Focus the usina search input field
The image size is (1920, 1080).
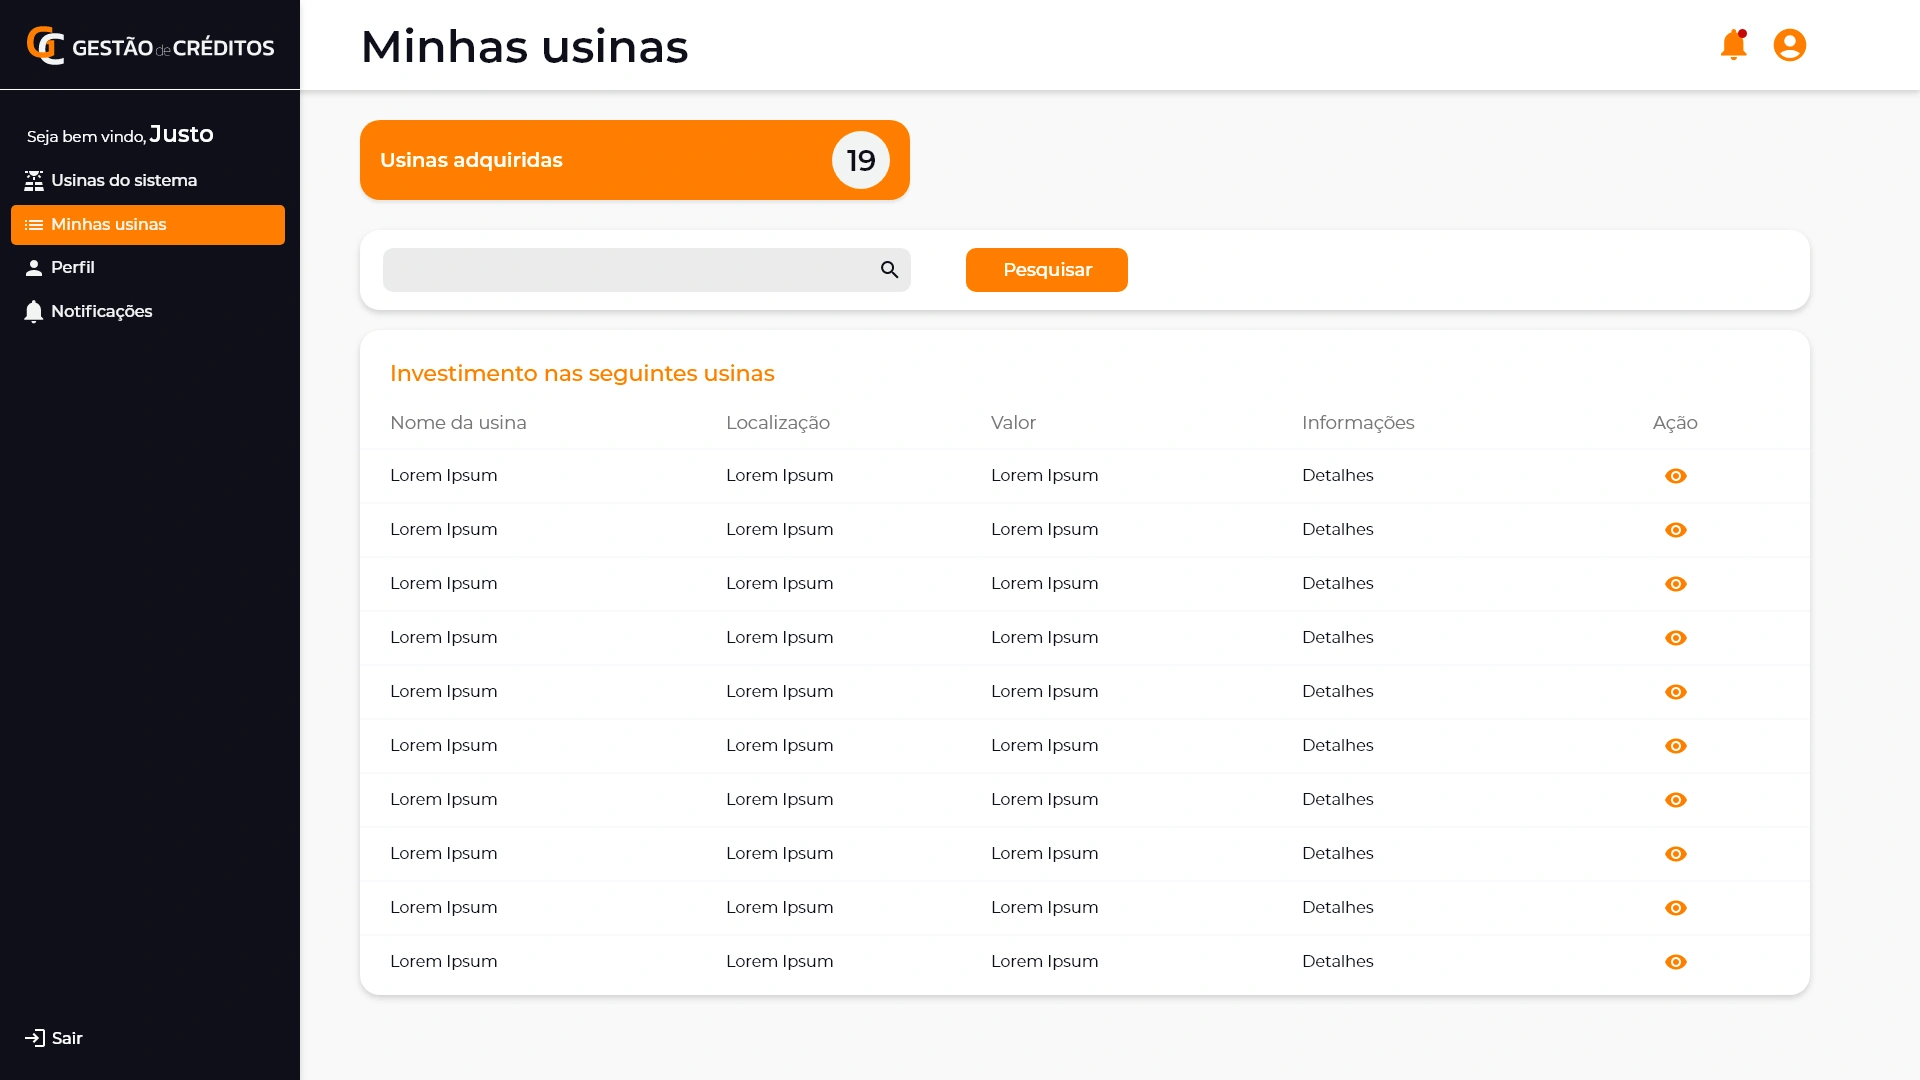coord(628,270)
